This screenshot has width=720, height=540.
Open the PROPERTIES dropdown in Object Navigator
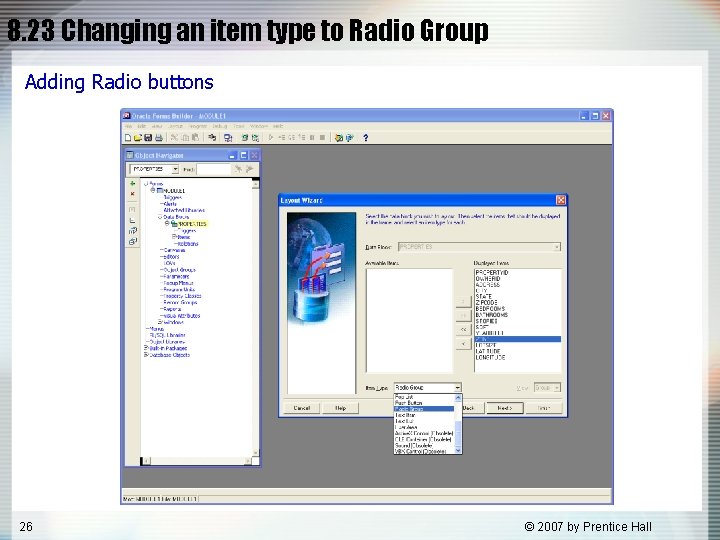click(x=175, y=169)
